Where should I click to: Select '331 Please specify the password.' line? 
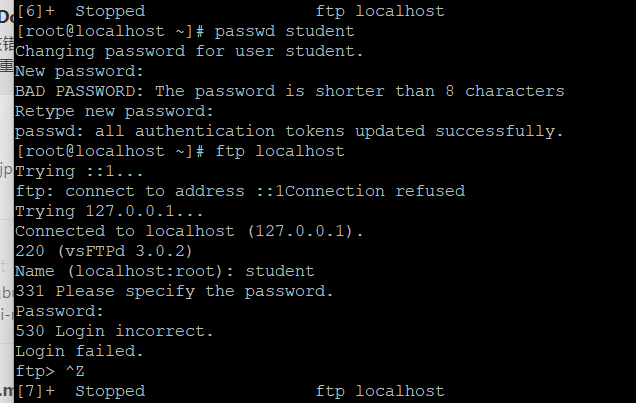(x=174, y=292)
